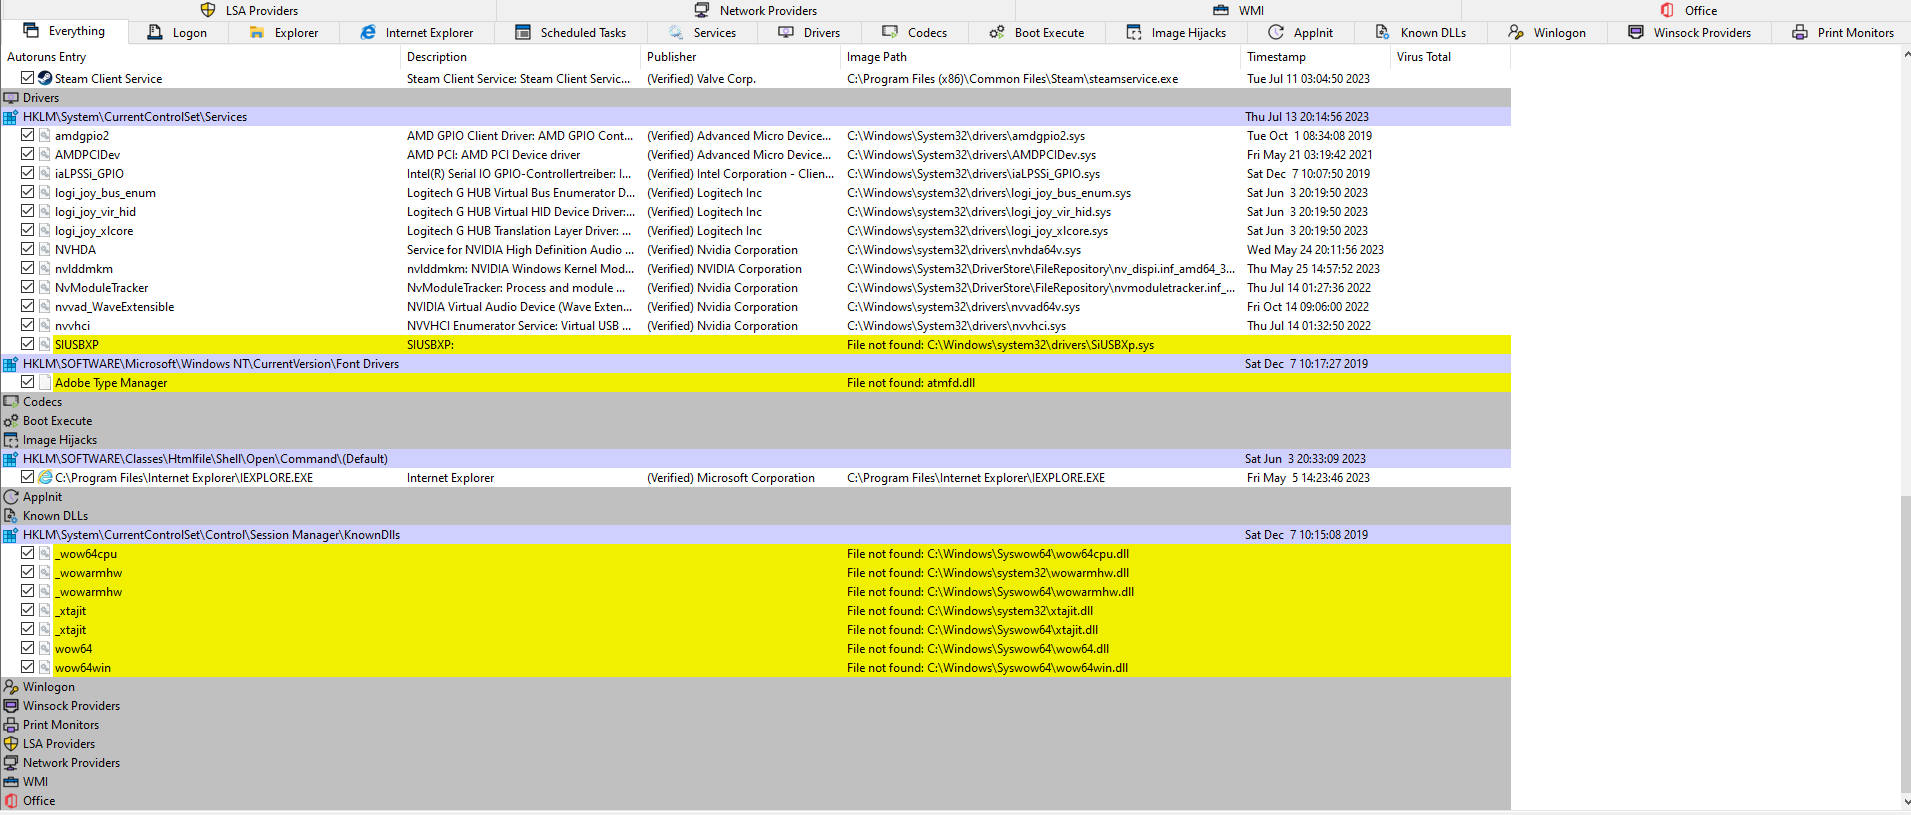Disable the amdgpio2 driver checkbox
This screenshot has width=1911, height=815.
28,134
